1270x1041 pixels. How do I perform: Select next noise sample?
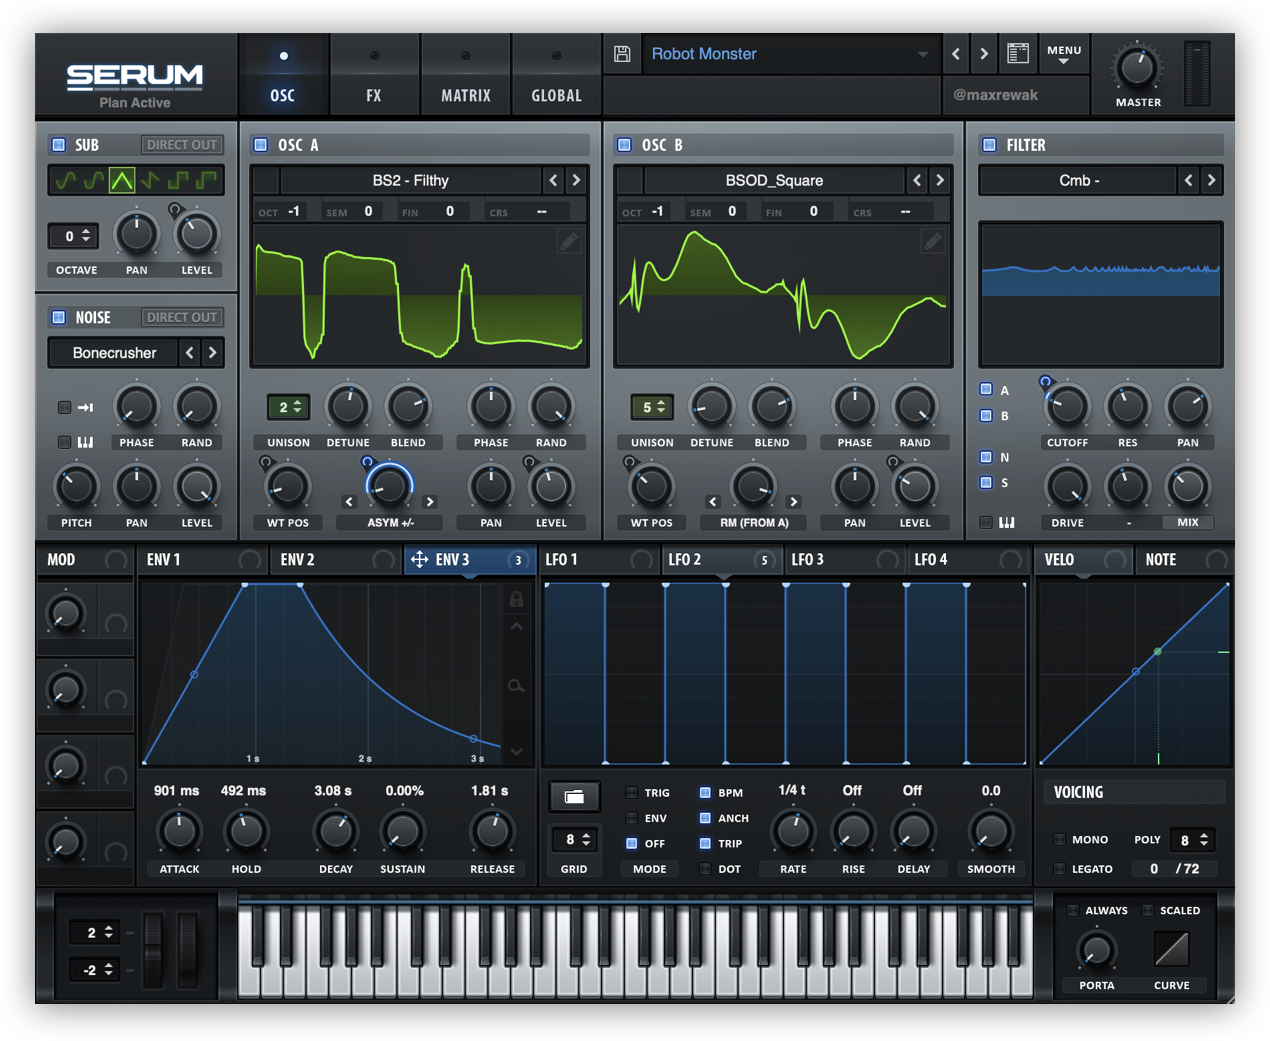[212, 352]
